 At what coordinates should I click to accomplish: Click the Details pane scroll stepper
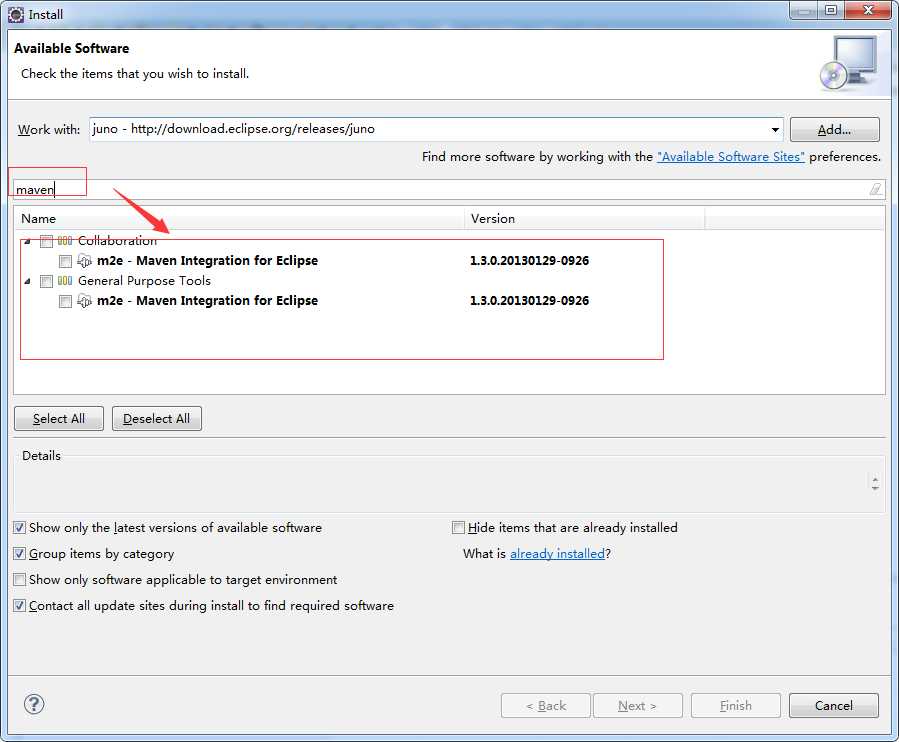click(x=875, y=483)
